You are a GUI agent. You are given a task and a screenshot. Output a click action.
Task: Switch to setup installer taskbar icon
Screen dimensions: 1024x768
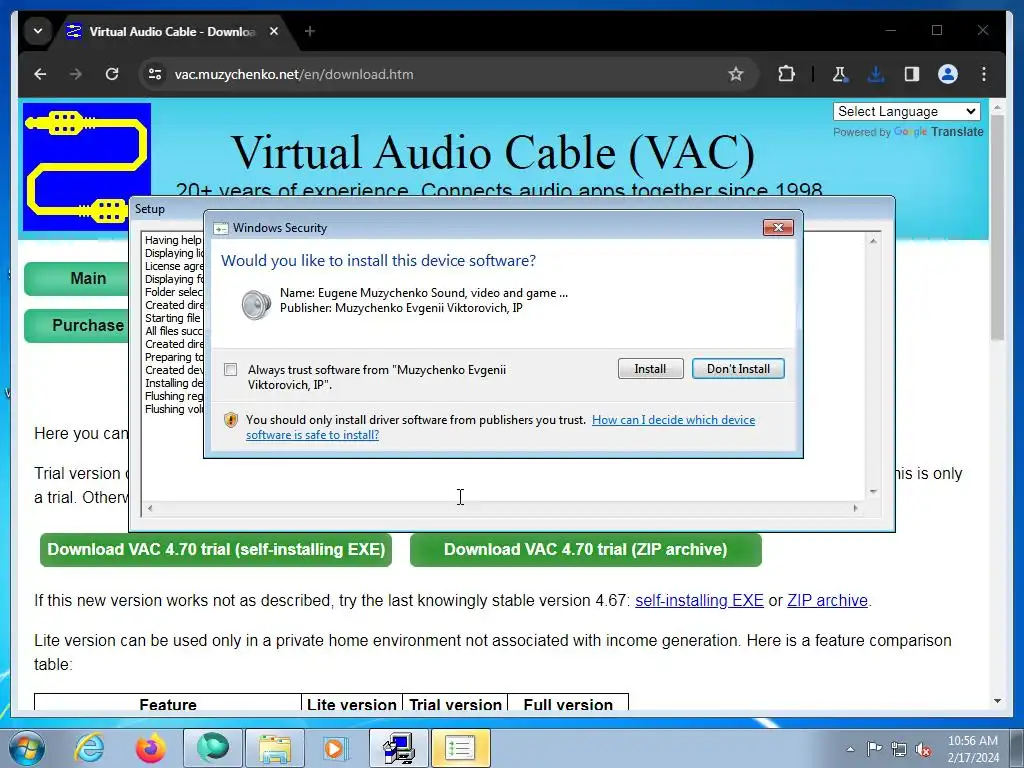398,748
